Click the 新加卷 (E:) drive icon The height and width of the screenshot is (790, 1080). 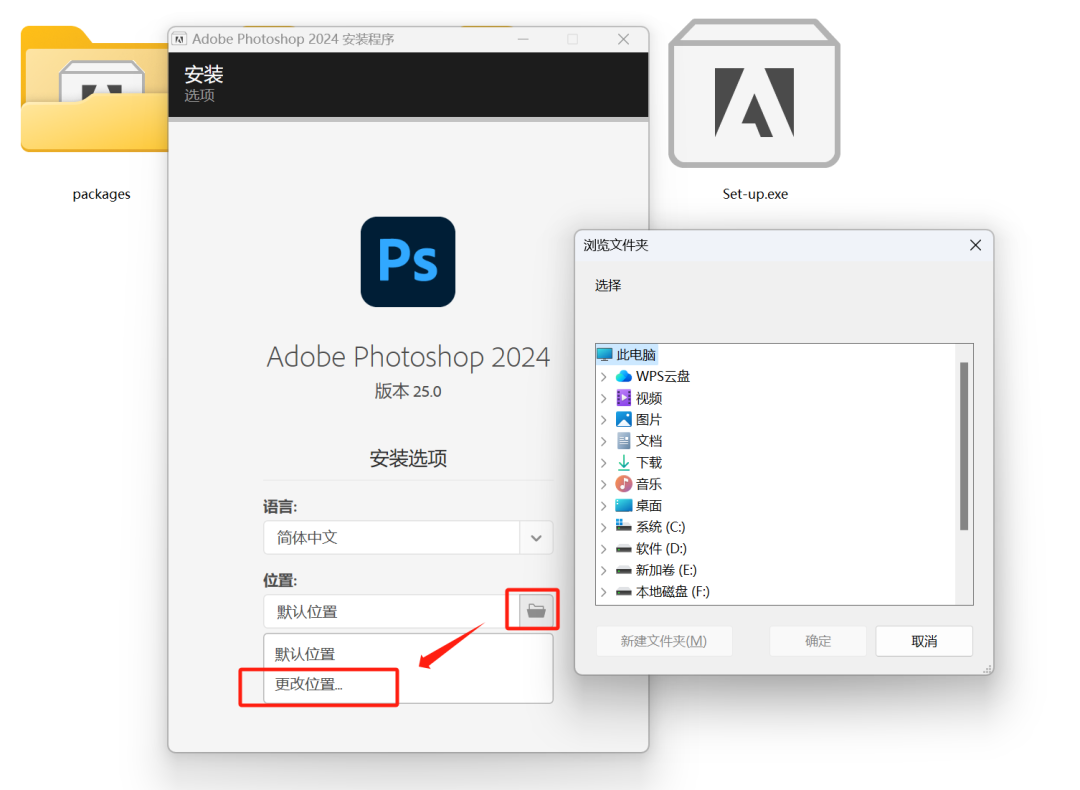pyautogui.click(x=623, y=570)
